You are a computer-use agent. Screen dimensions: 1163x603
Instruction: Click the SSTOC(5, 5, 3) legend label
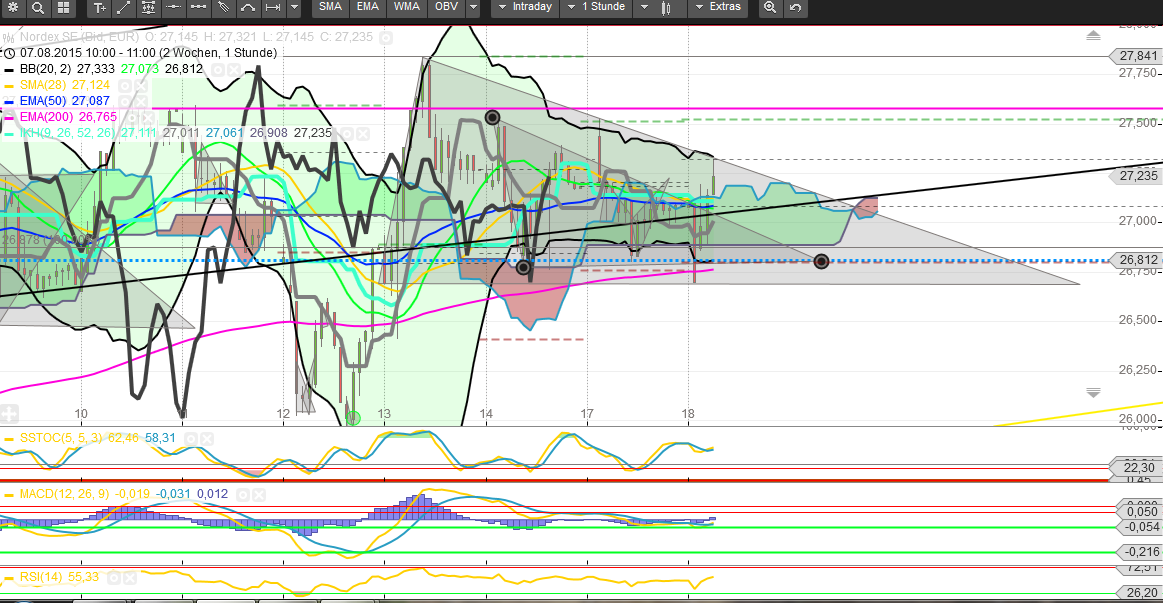coord(62,438)
